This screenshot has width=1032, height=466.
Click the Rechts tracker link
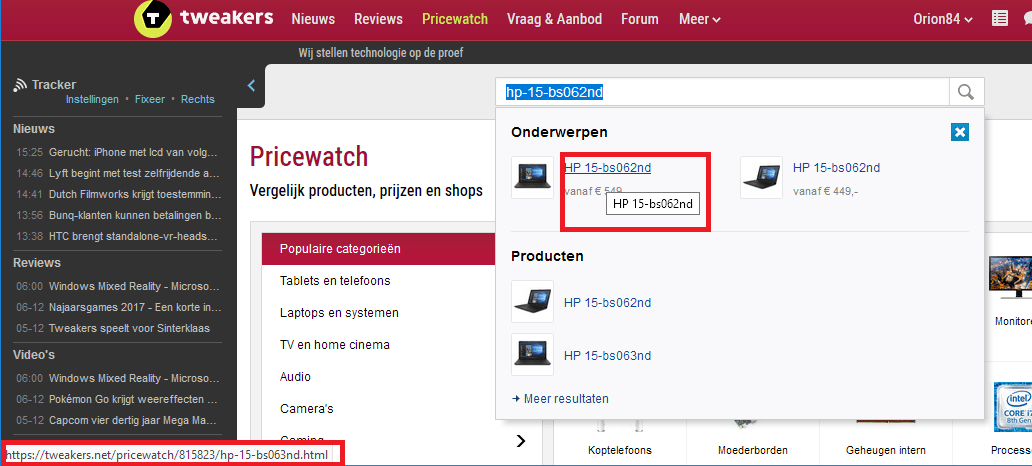(197, 99)
